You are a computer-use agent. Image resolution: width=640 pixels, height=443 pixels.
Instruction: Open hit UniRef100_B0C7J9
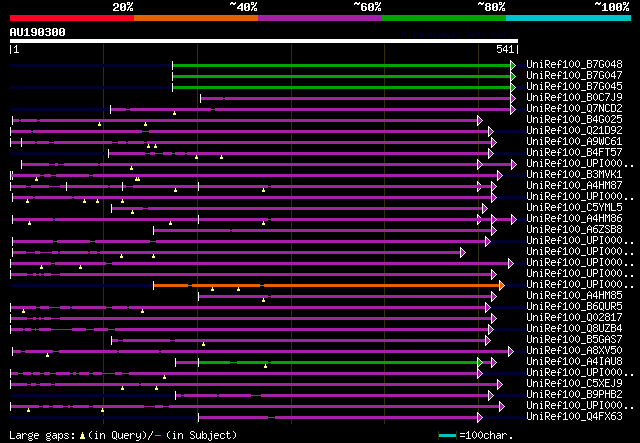coord(574,98)
